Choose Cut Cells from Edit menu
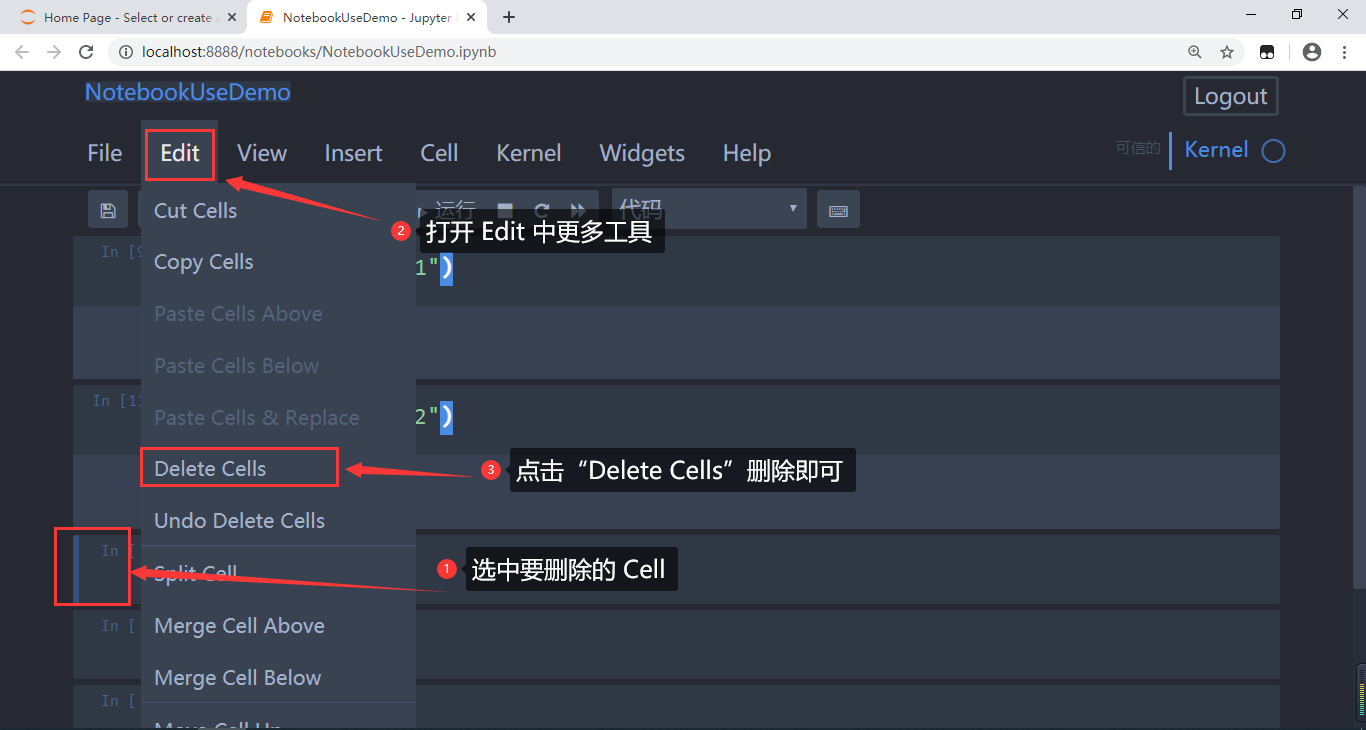The height and width of the screenshot is (730, 1366). pos(278,210)
